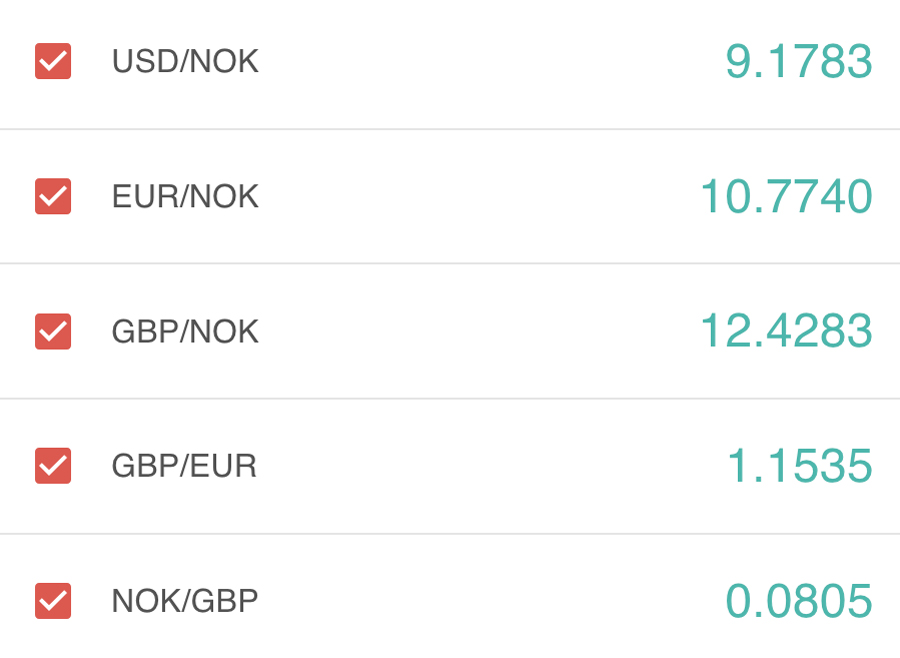Open the GBP/EUR pair label
The height and width of the screenshot is (658, 900).
(x=184, y=466)
